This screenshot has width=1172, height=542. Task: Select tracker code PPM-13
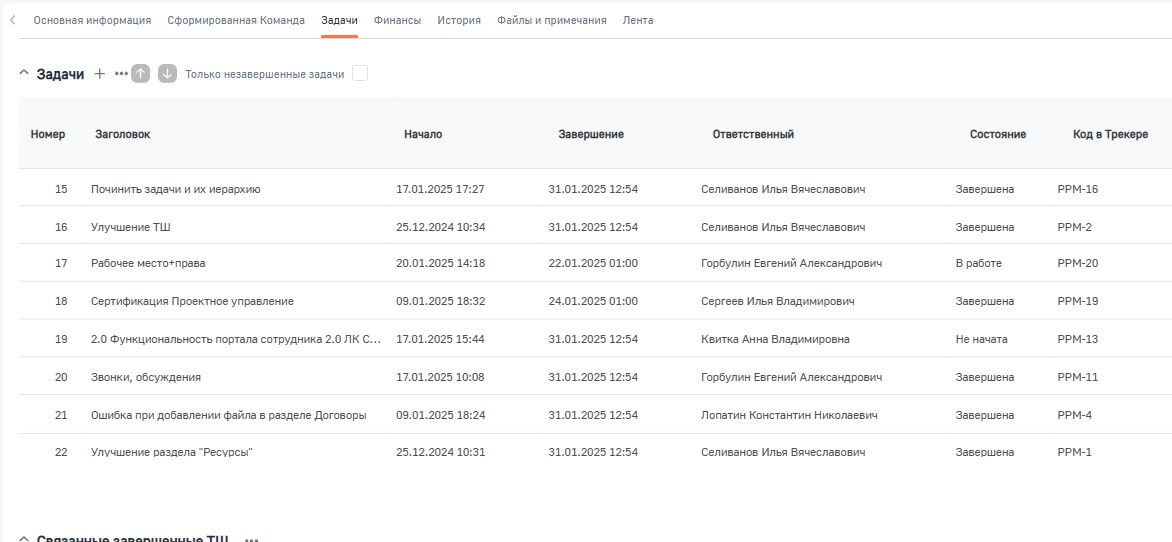pyautogui.click(x=1078, y=339)
